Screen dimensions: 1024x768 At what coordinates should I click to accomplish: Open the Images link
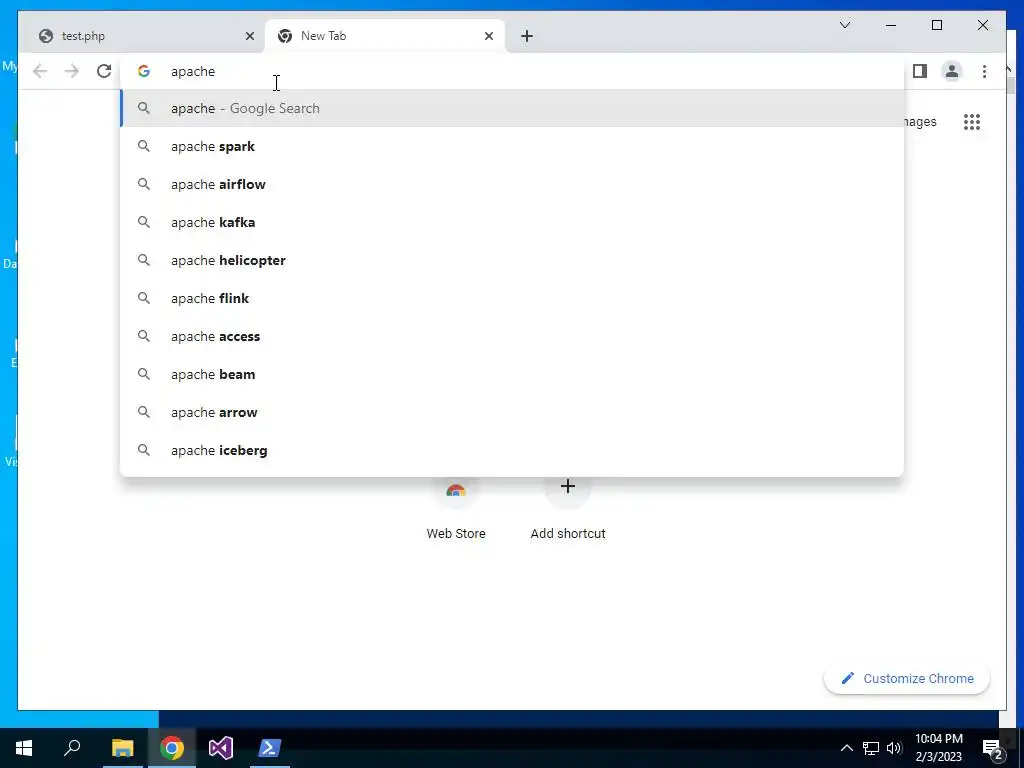coord(920,122)
